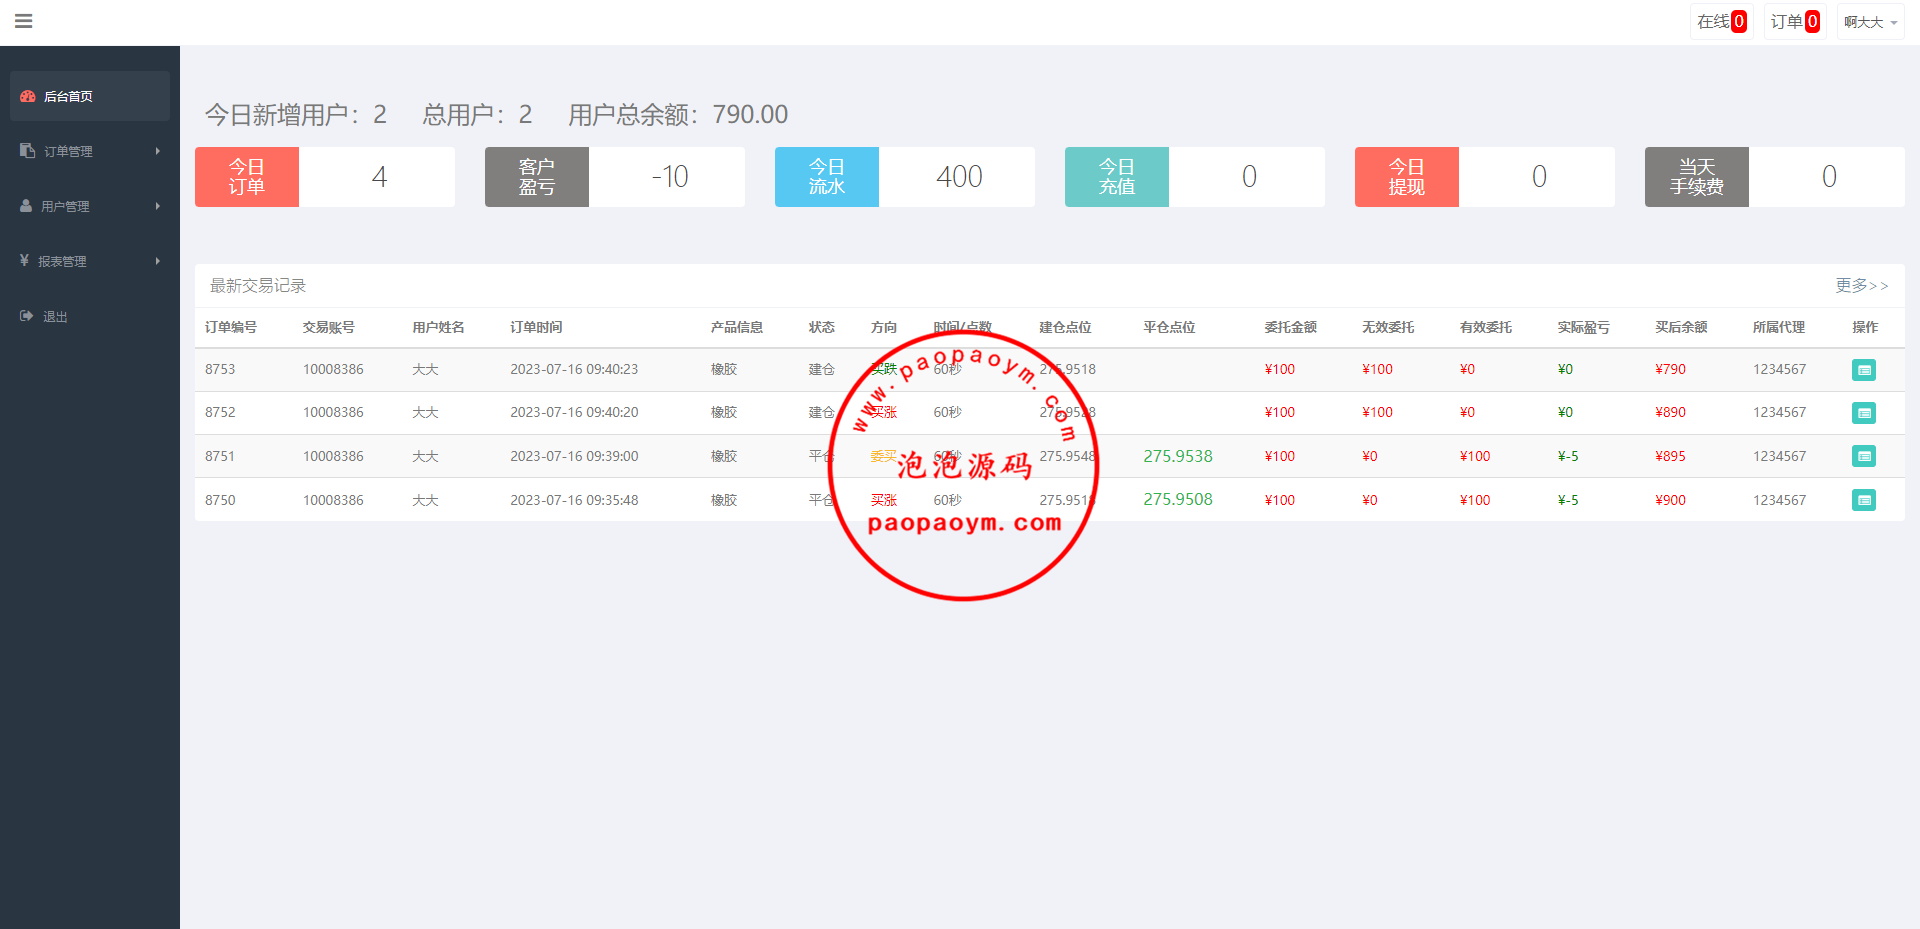Image resolution: width=1920 pixels, height=929 pixels.
Task: Select 用户管理 in the sidebar
Action: click(x=65, y=206)
